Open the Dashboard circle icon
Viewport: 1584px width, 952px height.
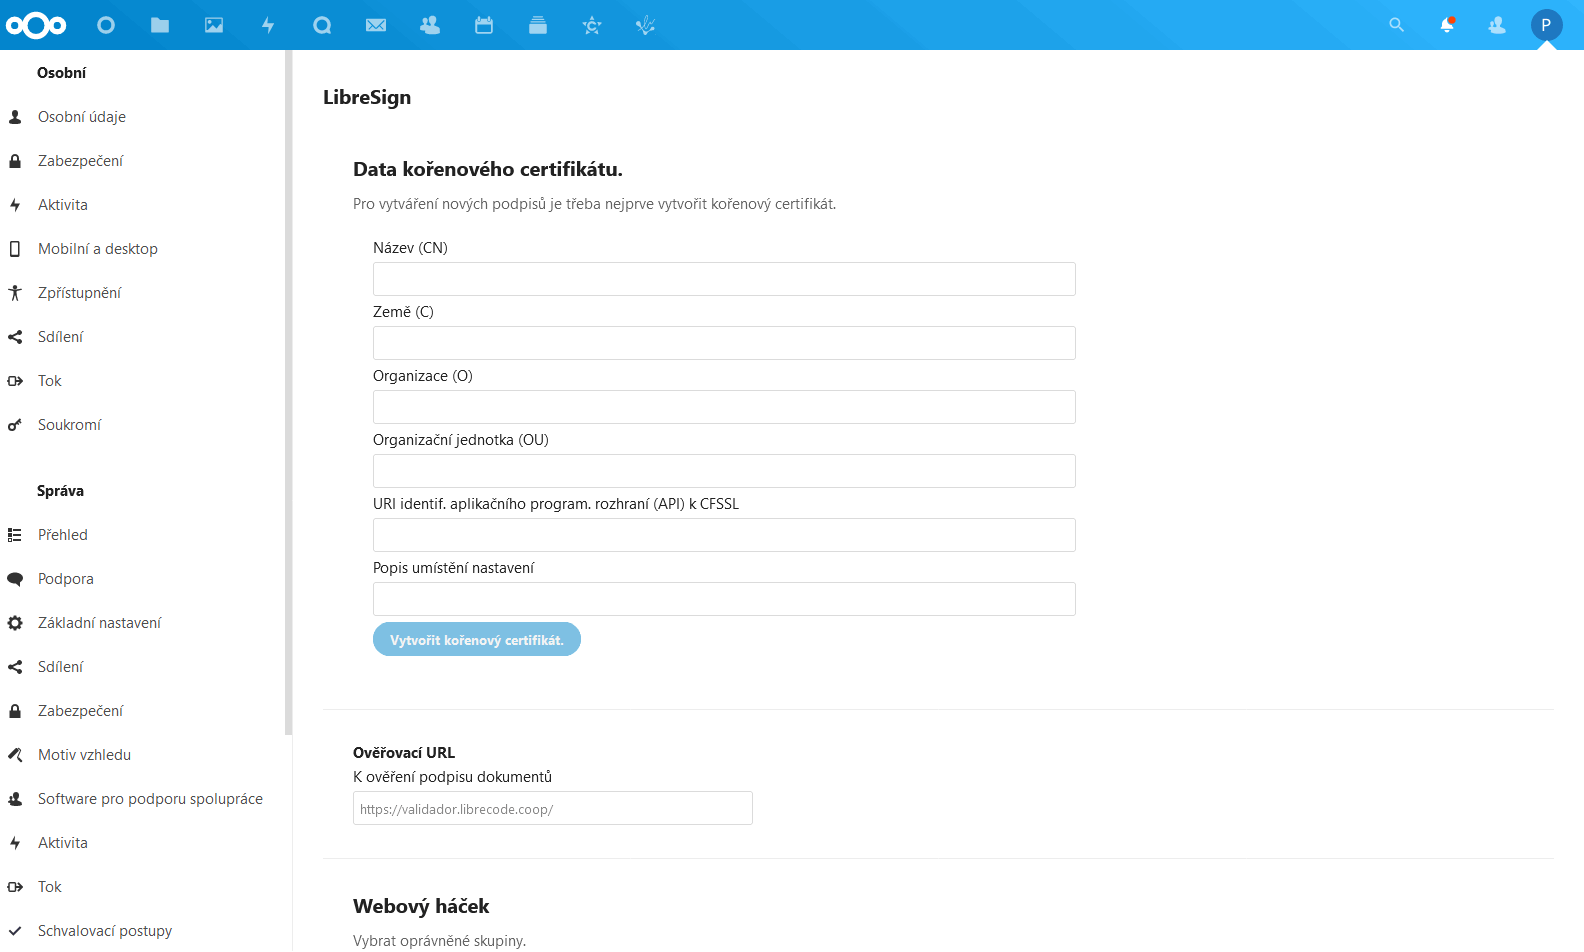pyautogui.click(x=106, y=25)
